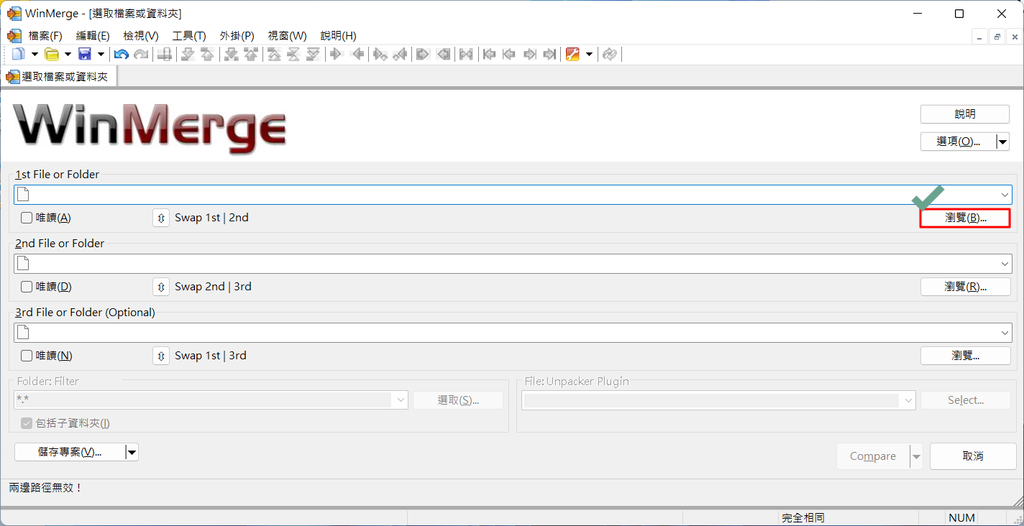Click the grey Redo arrow icon
Viewport: 1024px width, 526px height.
(140, 54)
